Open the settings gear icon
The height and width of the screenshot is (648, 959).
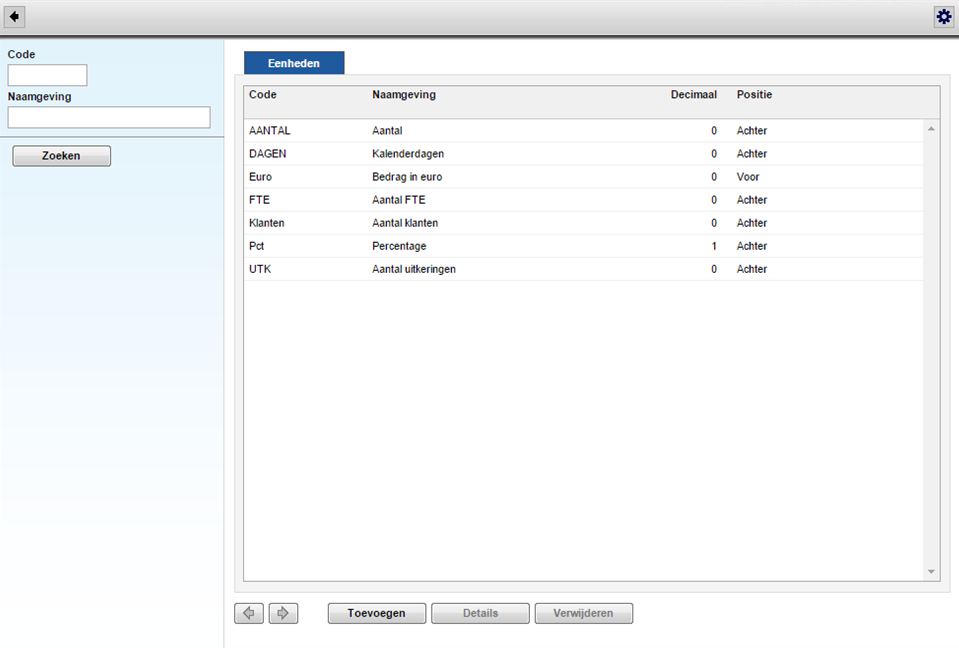click(x=943, y=17)
